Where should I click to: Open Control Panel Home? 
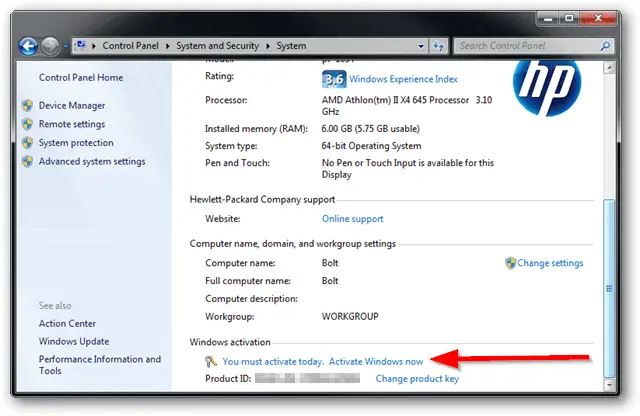coord(81,78)
